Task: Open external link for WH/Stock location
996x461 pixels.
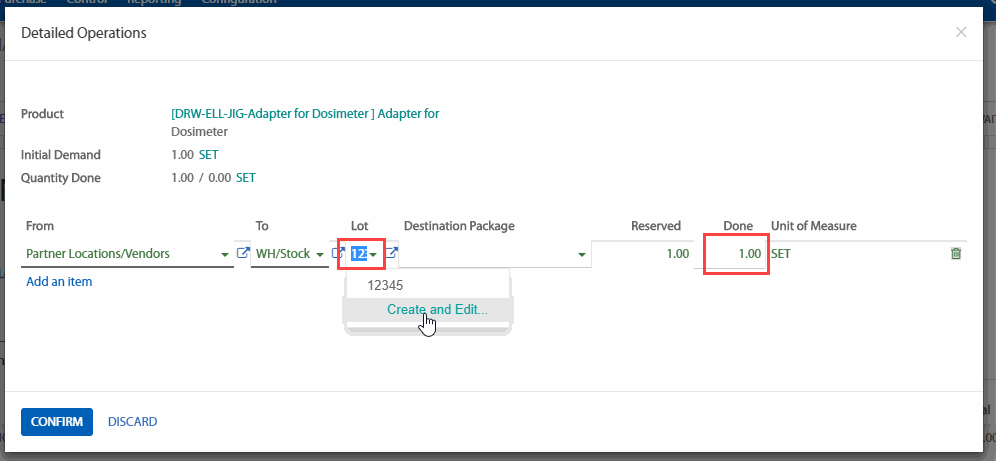Action: pos(338,254)
